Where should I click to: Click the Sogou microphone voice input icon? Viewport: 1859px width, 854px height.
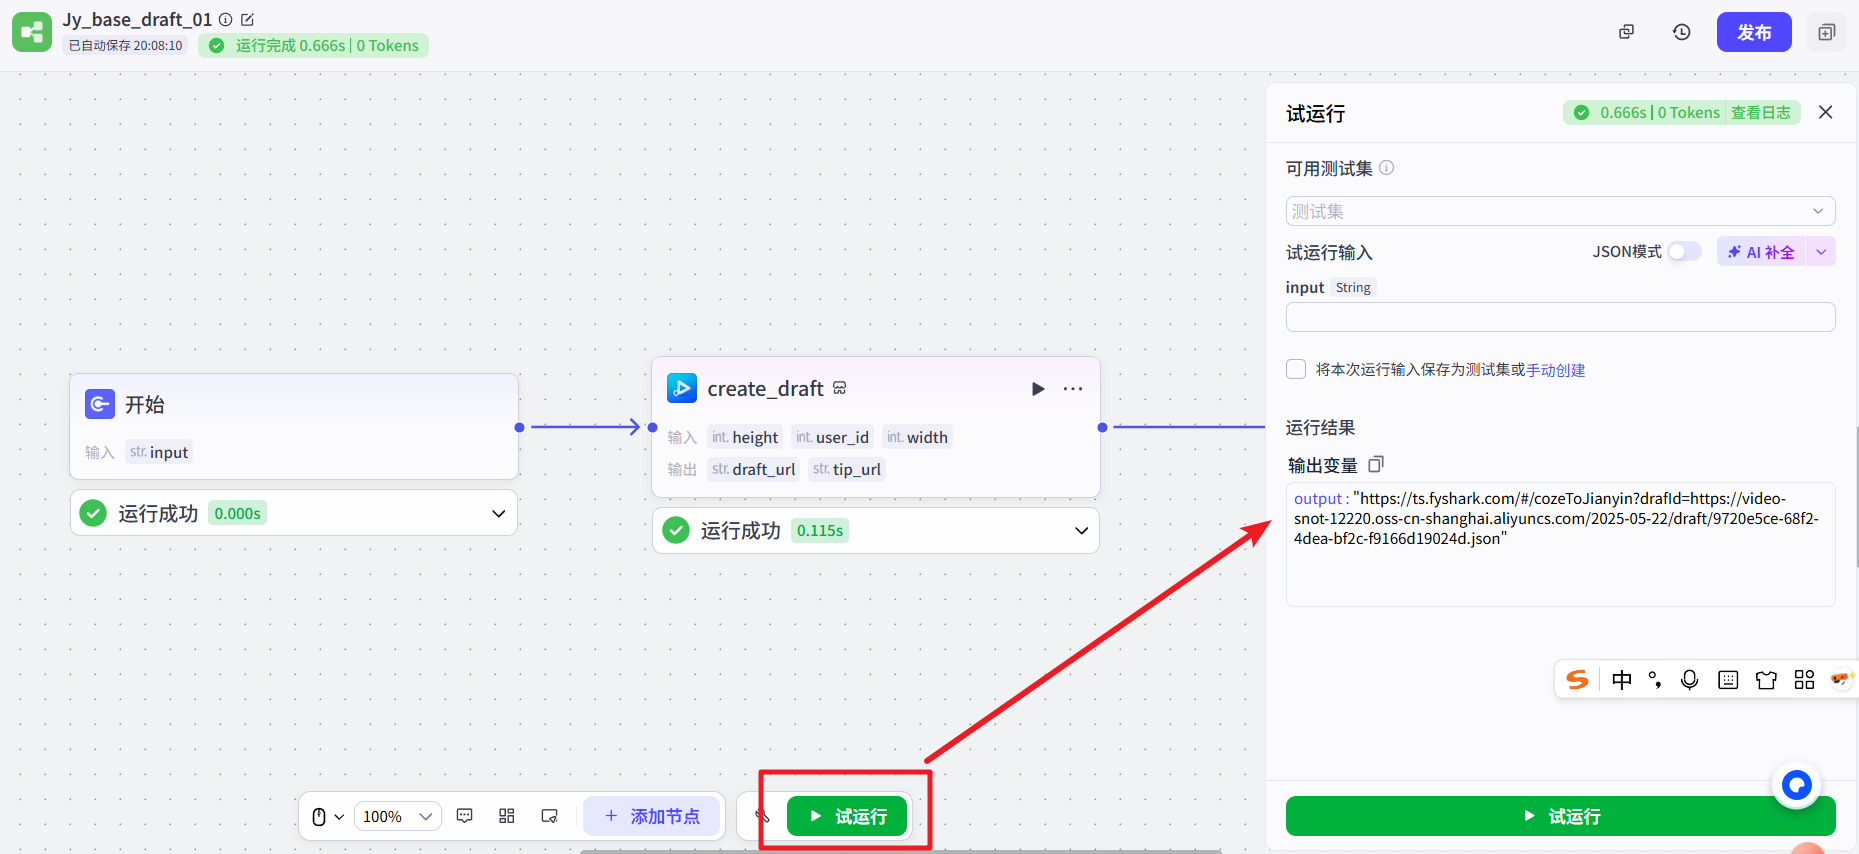click(x=1689, y=680)
